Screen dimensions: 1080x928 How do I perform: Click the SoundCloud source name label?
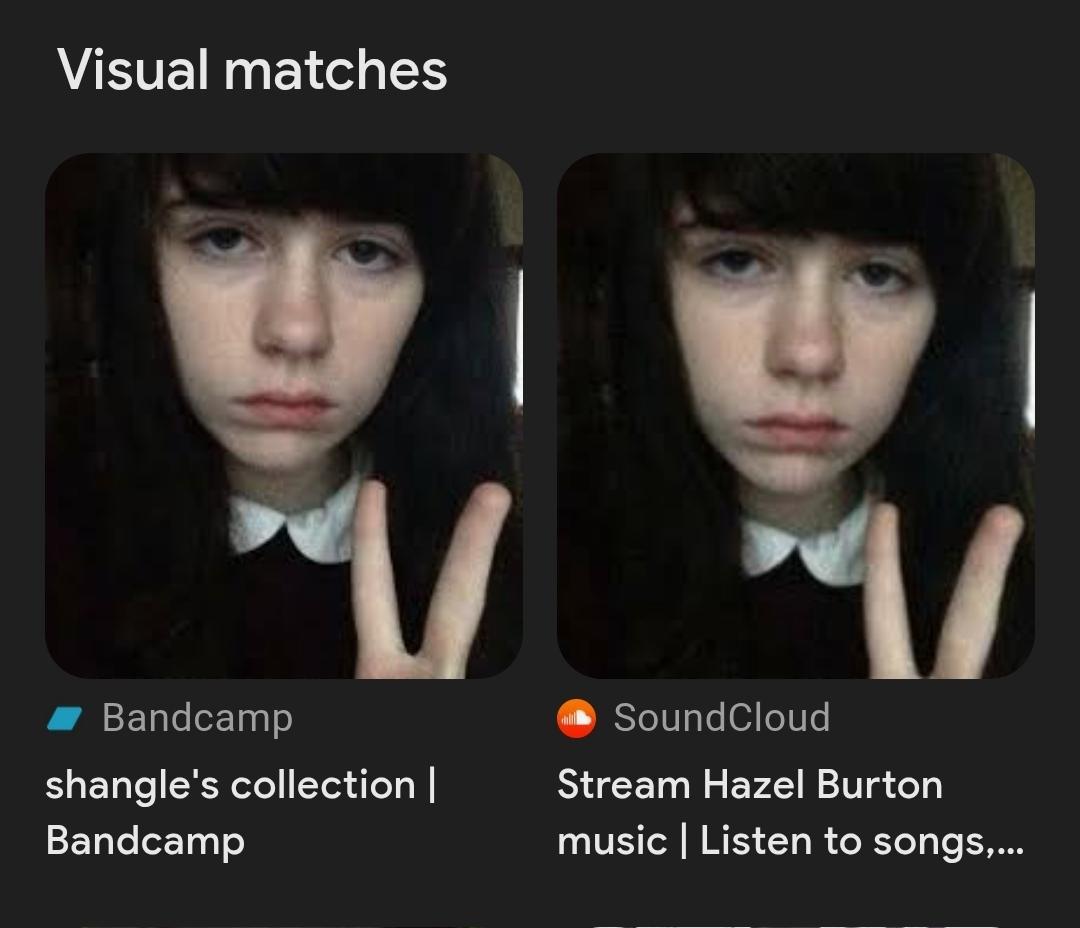coord(721,718)
